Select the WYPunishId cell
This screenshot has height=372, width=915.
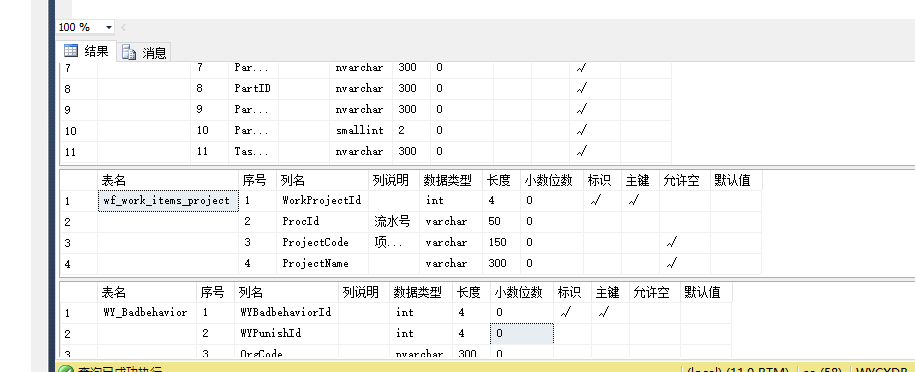tap(286, 333)
